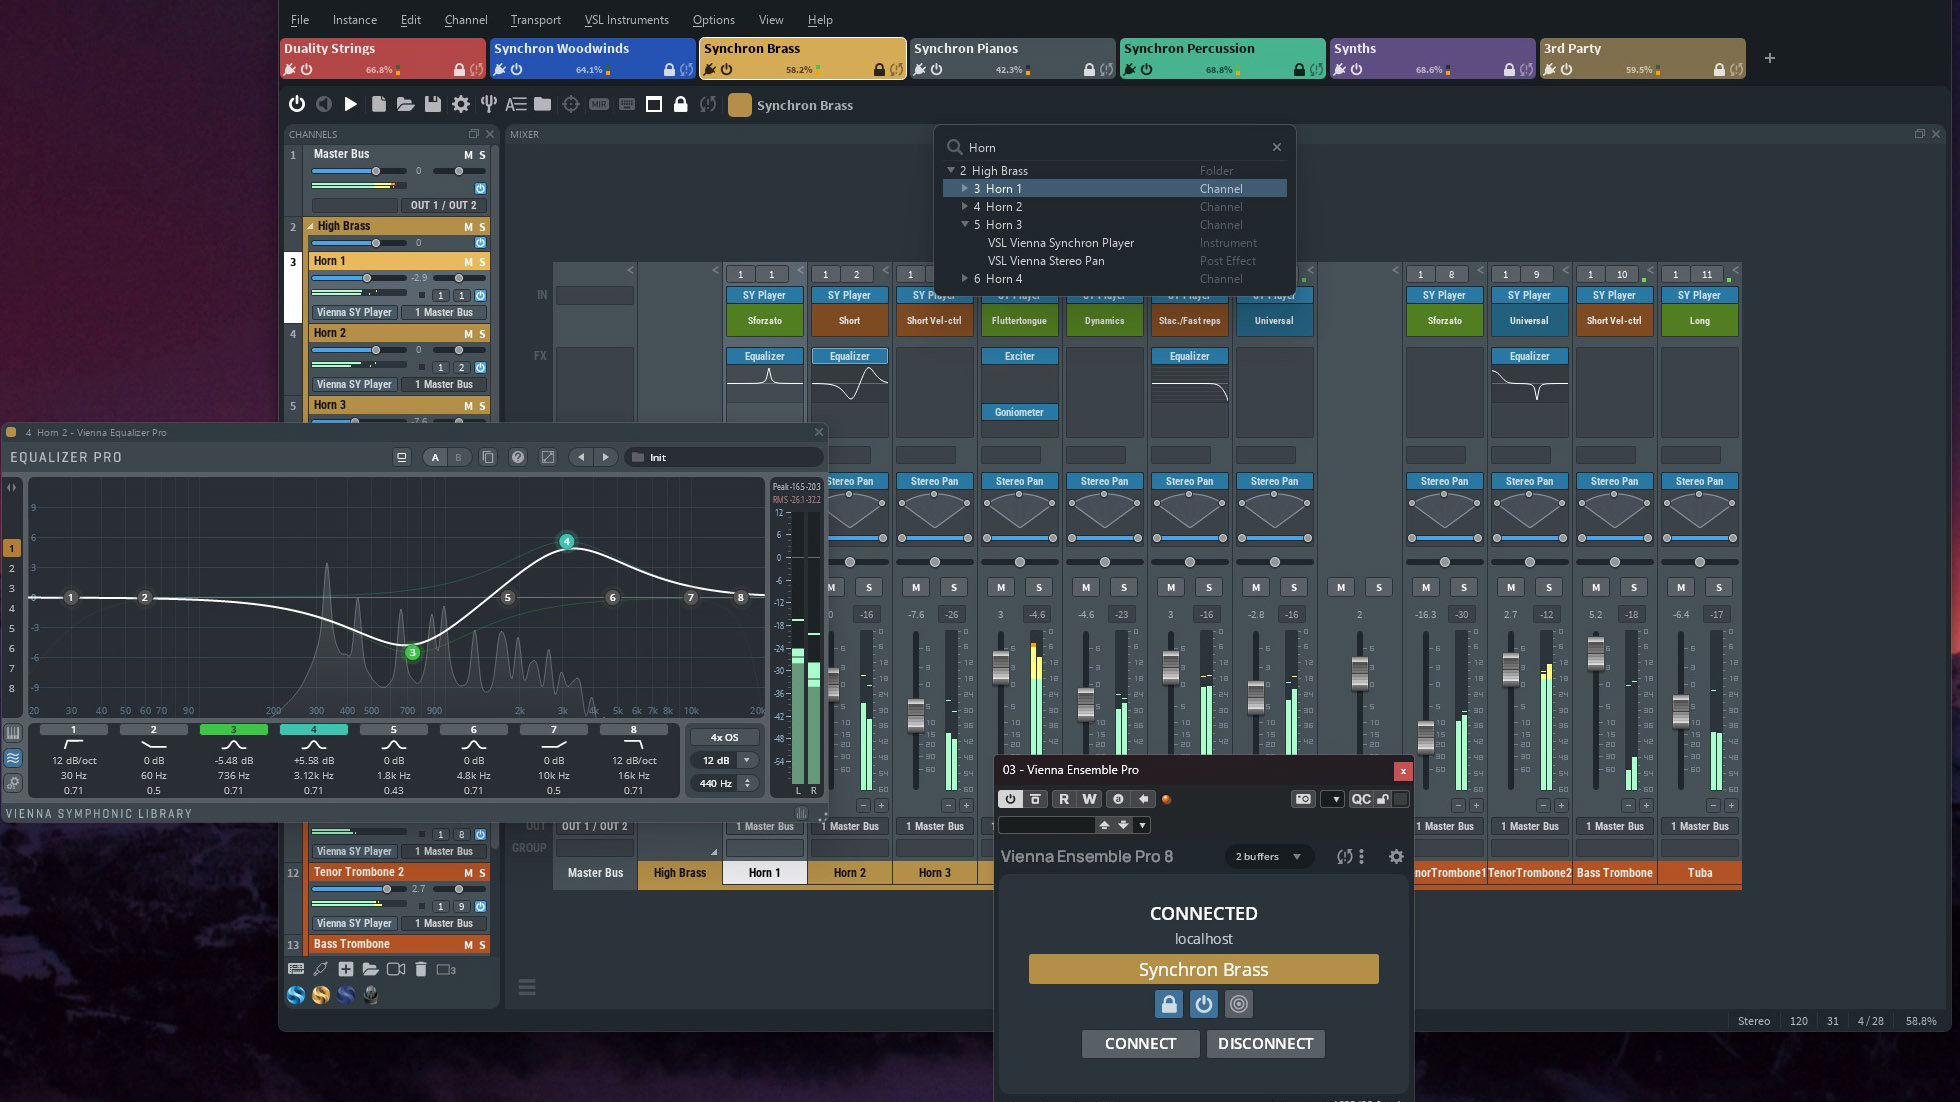Click the Equalizer insert on Horn 1 strip
This screenshot has width=1960, height=1102.
coord(765,356)
